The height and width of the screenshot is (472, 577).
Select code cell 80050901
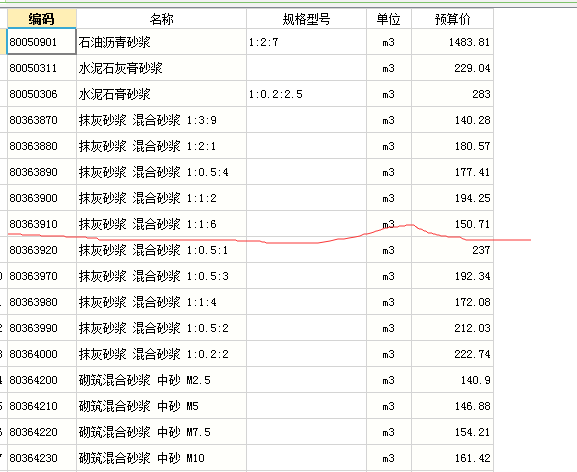[x=42, y=42]
